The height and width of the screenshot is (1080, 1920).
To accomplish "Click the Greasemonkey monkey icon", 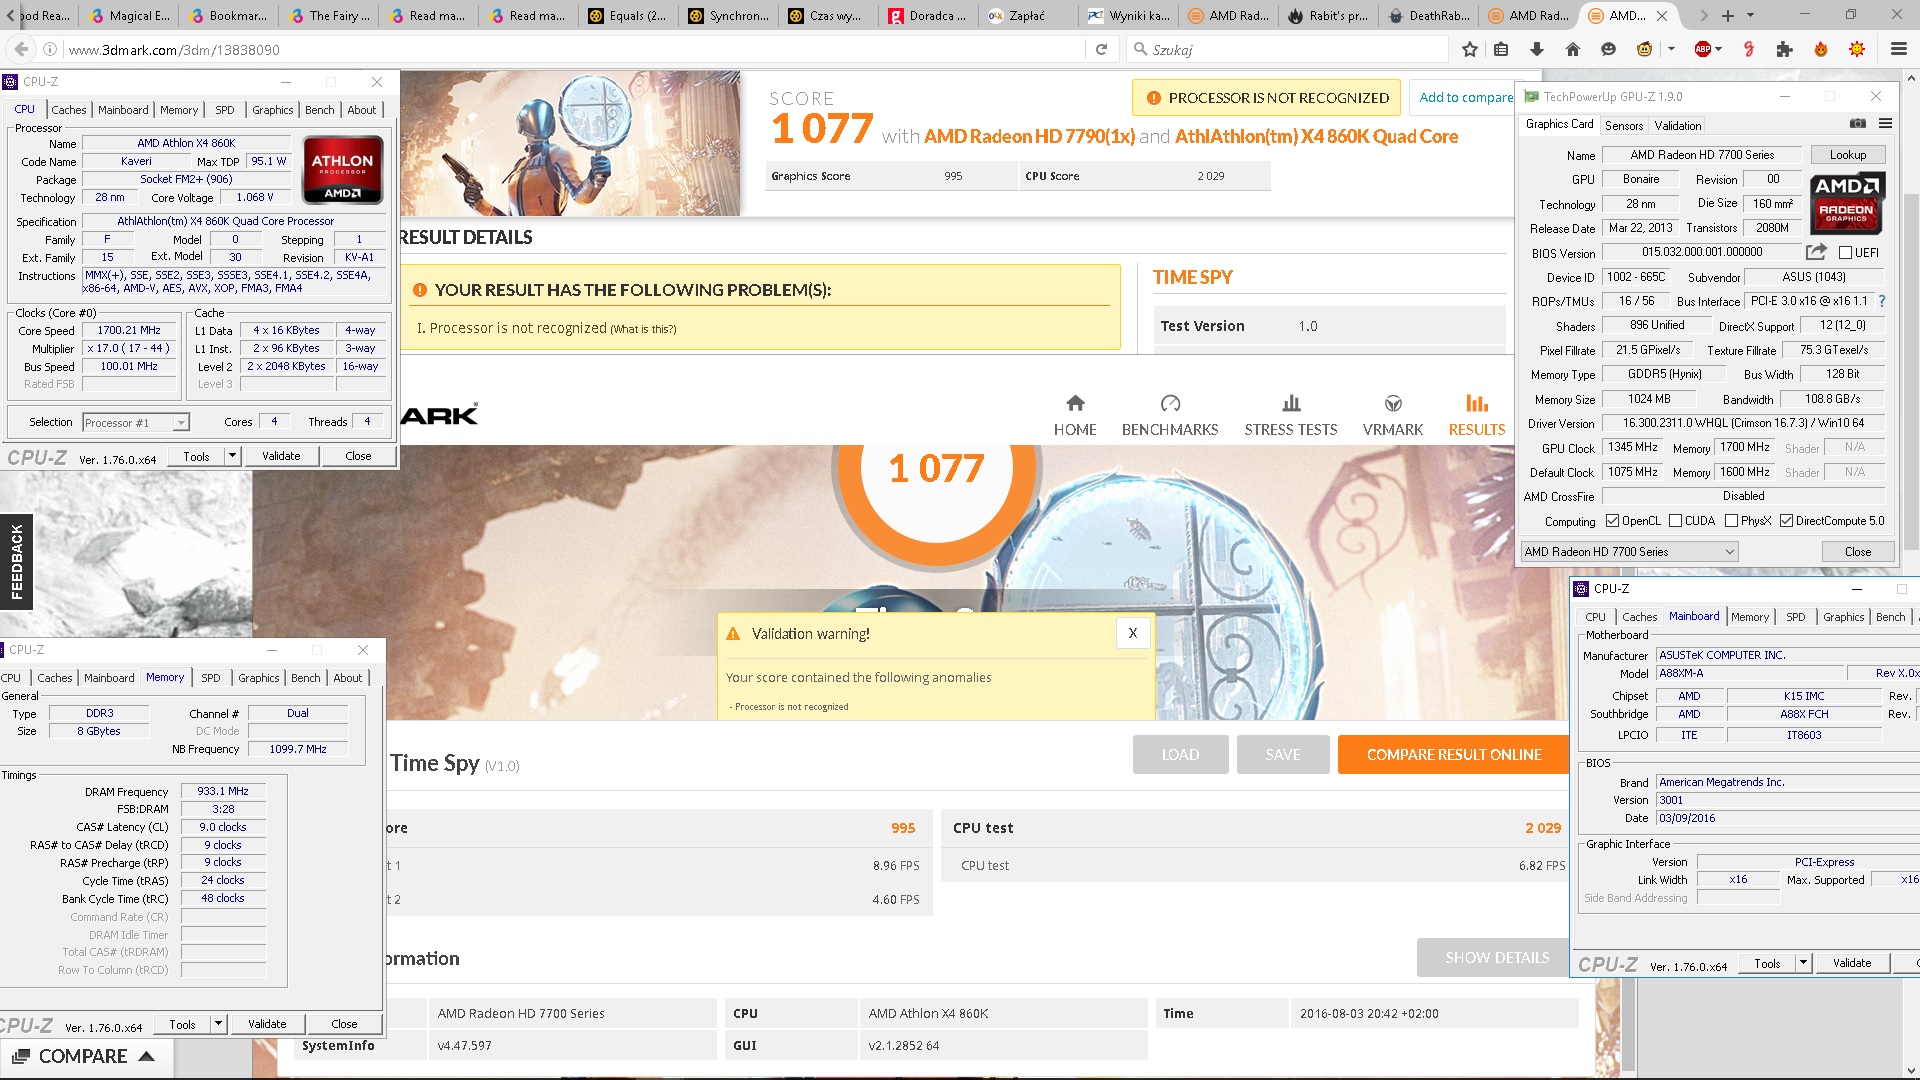I will (1644, 49).
